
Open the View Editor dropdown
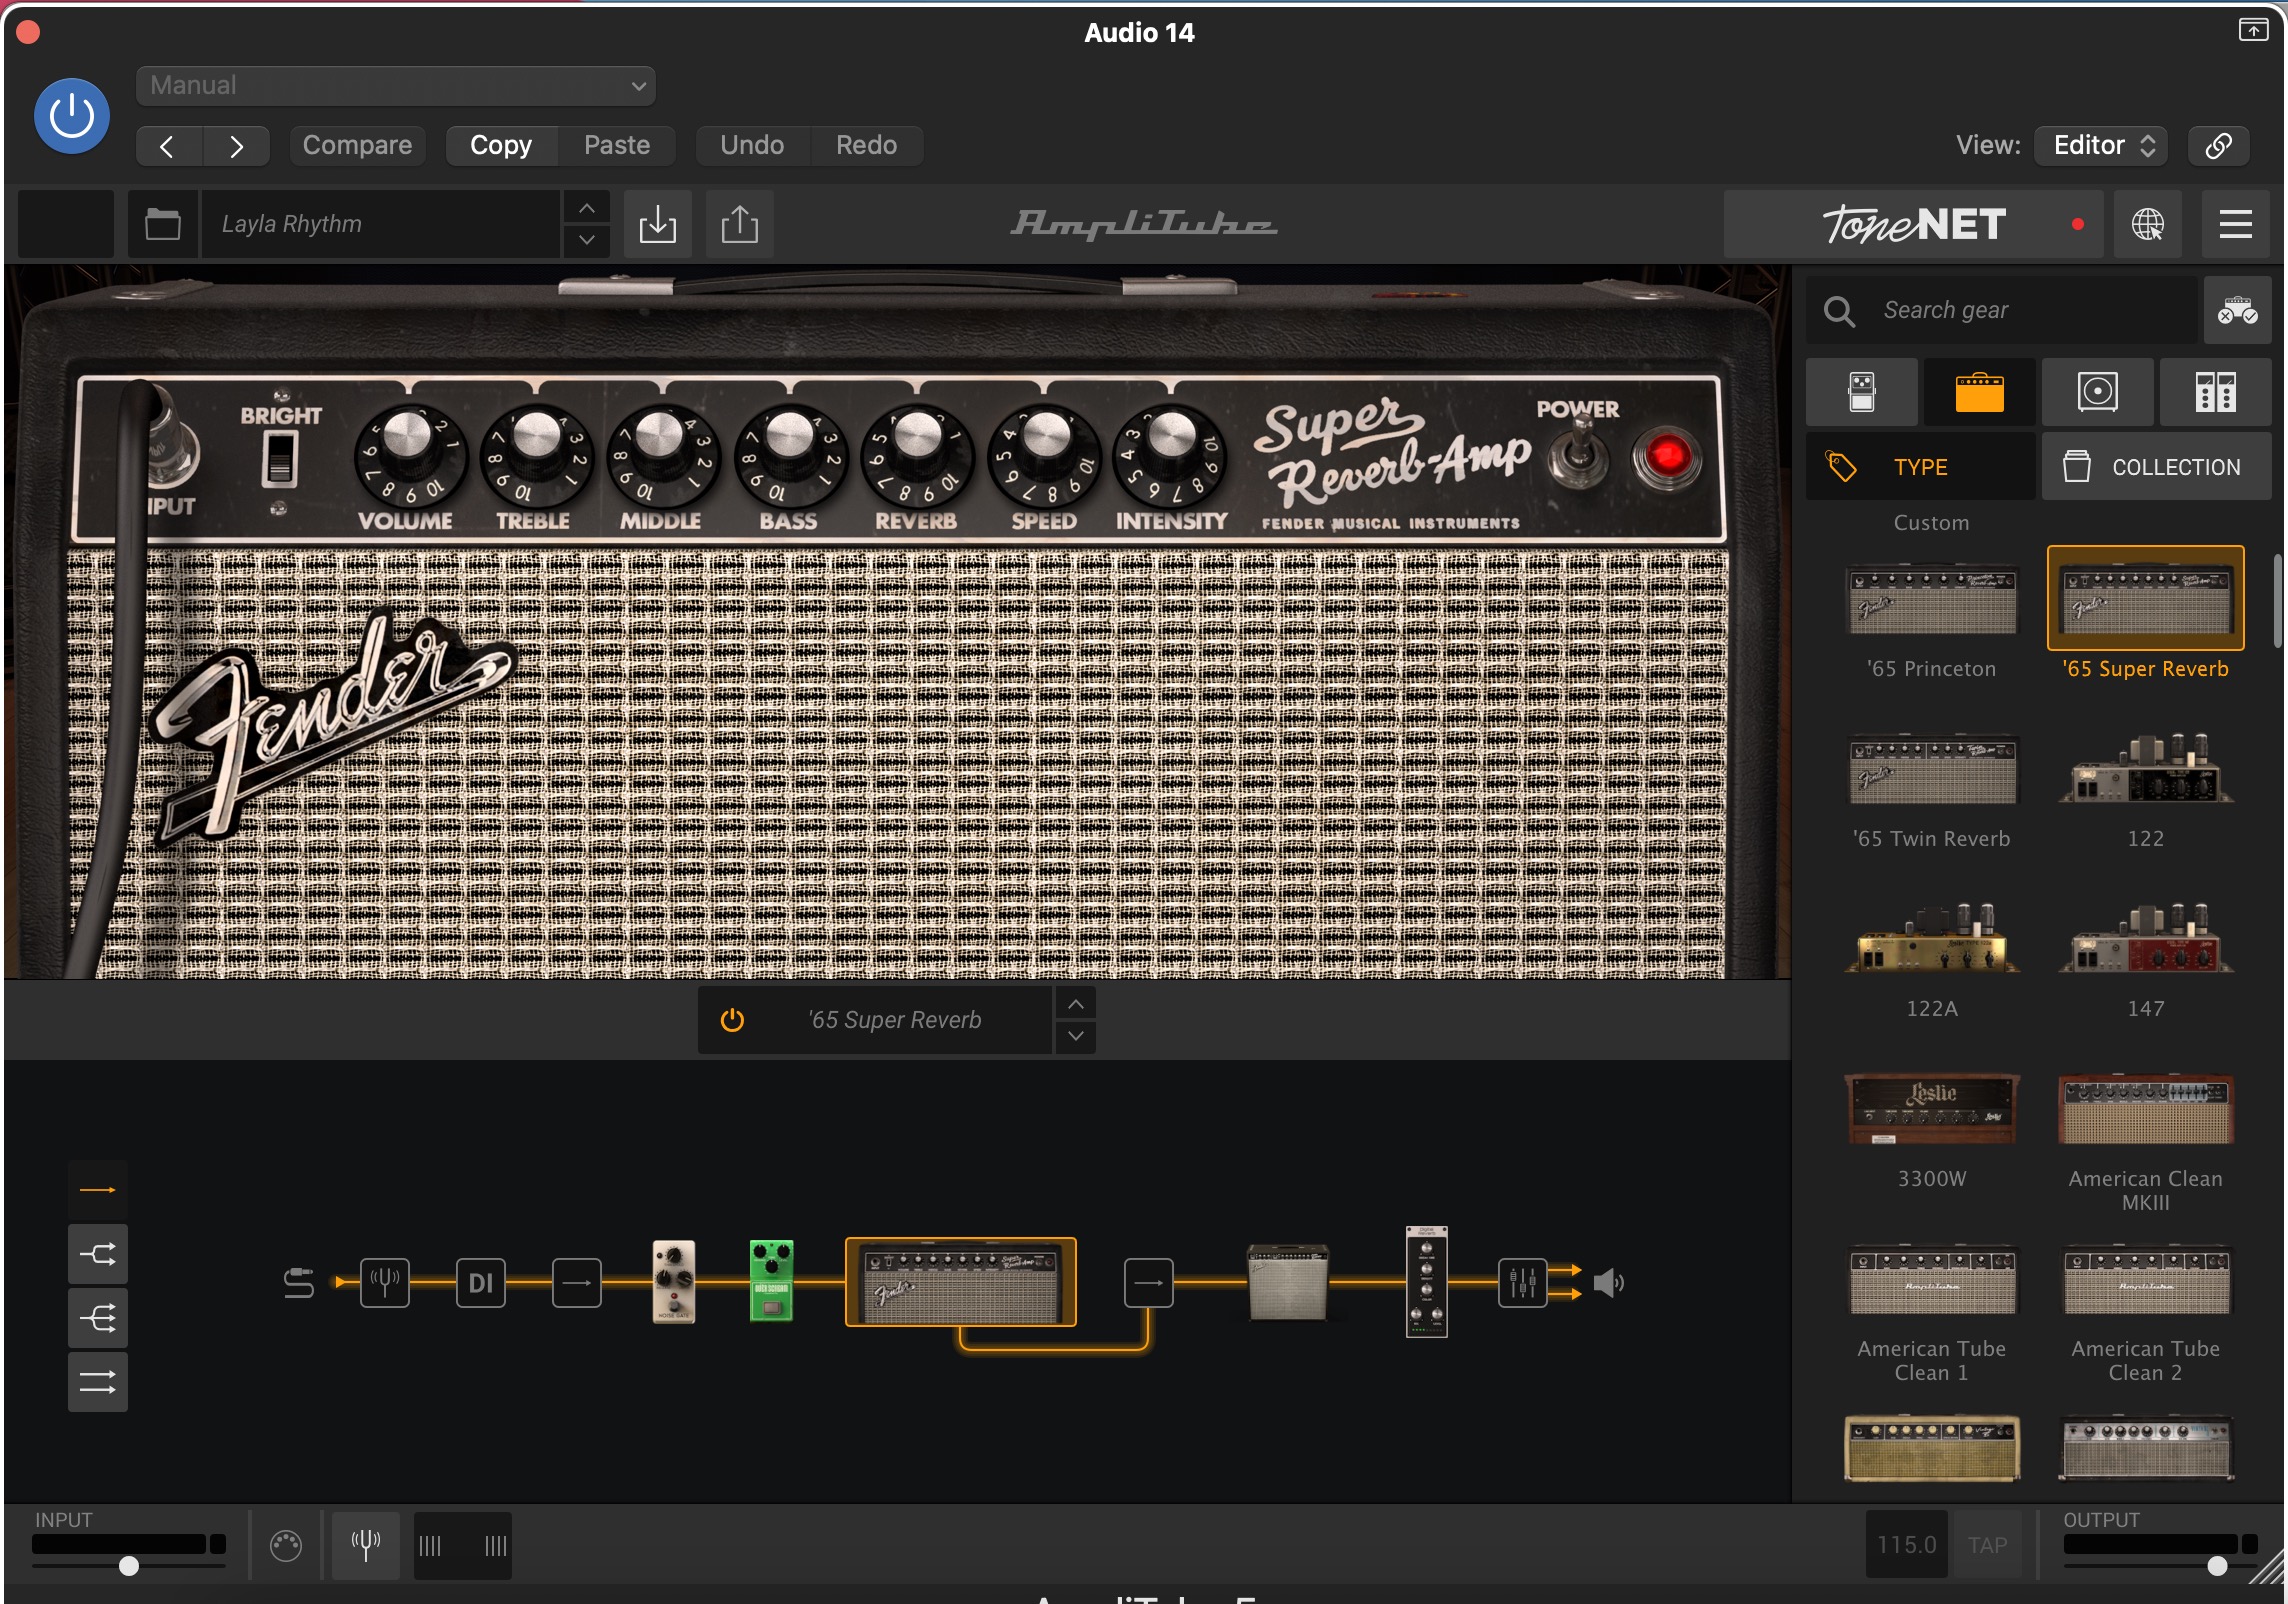pos(2102,146)
